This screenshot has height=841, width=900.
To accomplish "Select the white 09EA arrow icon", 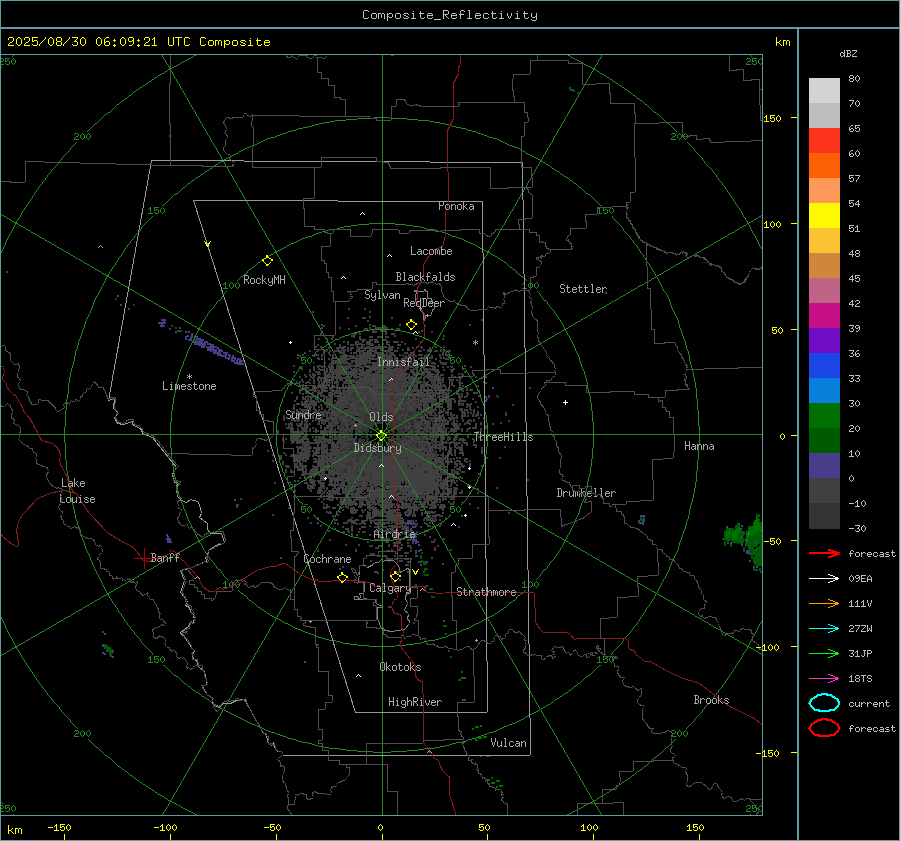I will click(824, 578).
